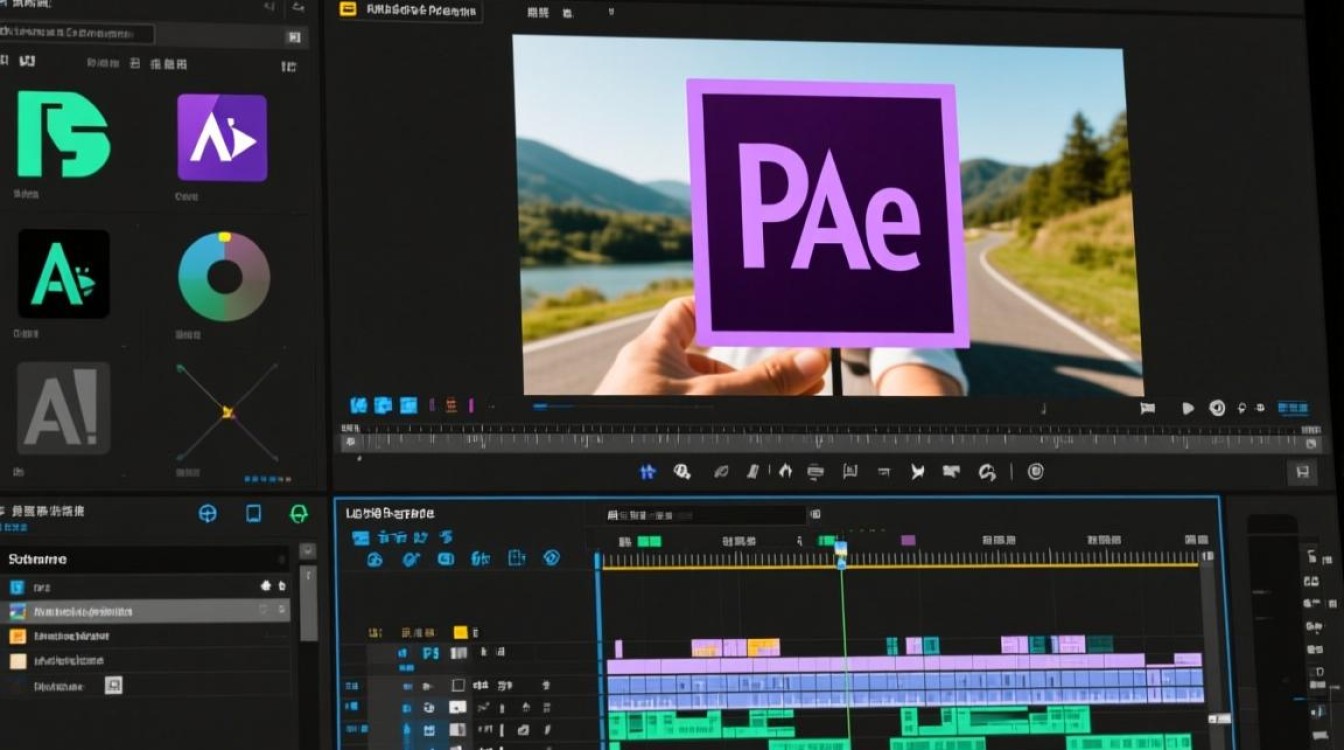
Task: Click the blue crosshair circle icon above the bin
Action: pyautogui.click(x=208, y=513)
